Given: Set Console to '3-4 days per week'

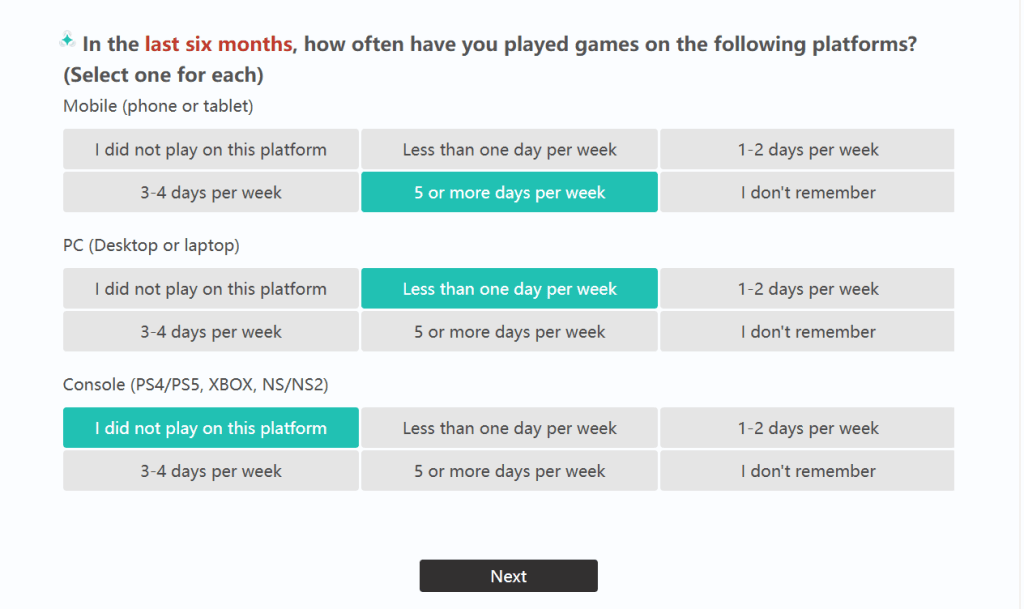Looking at the screenshot, I should 210,471.
